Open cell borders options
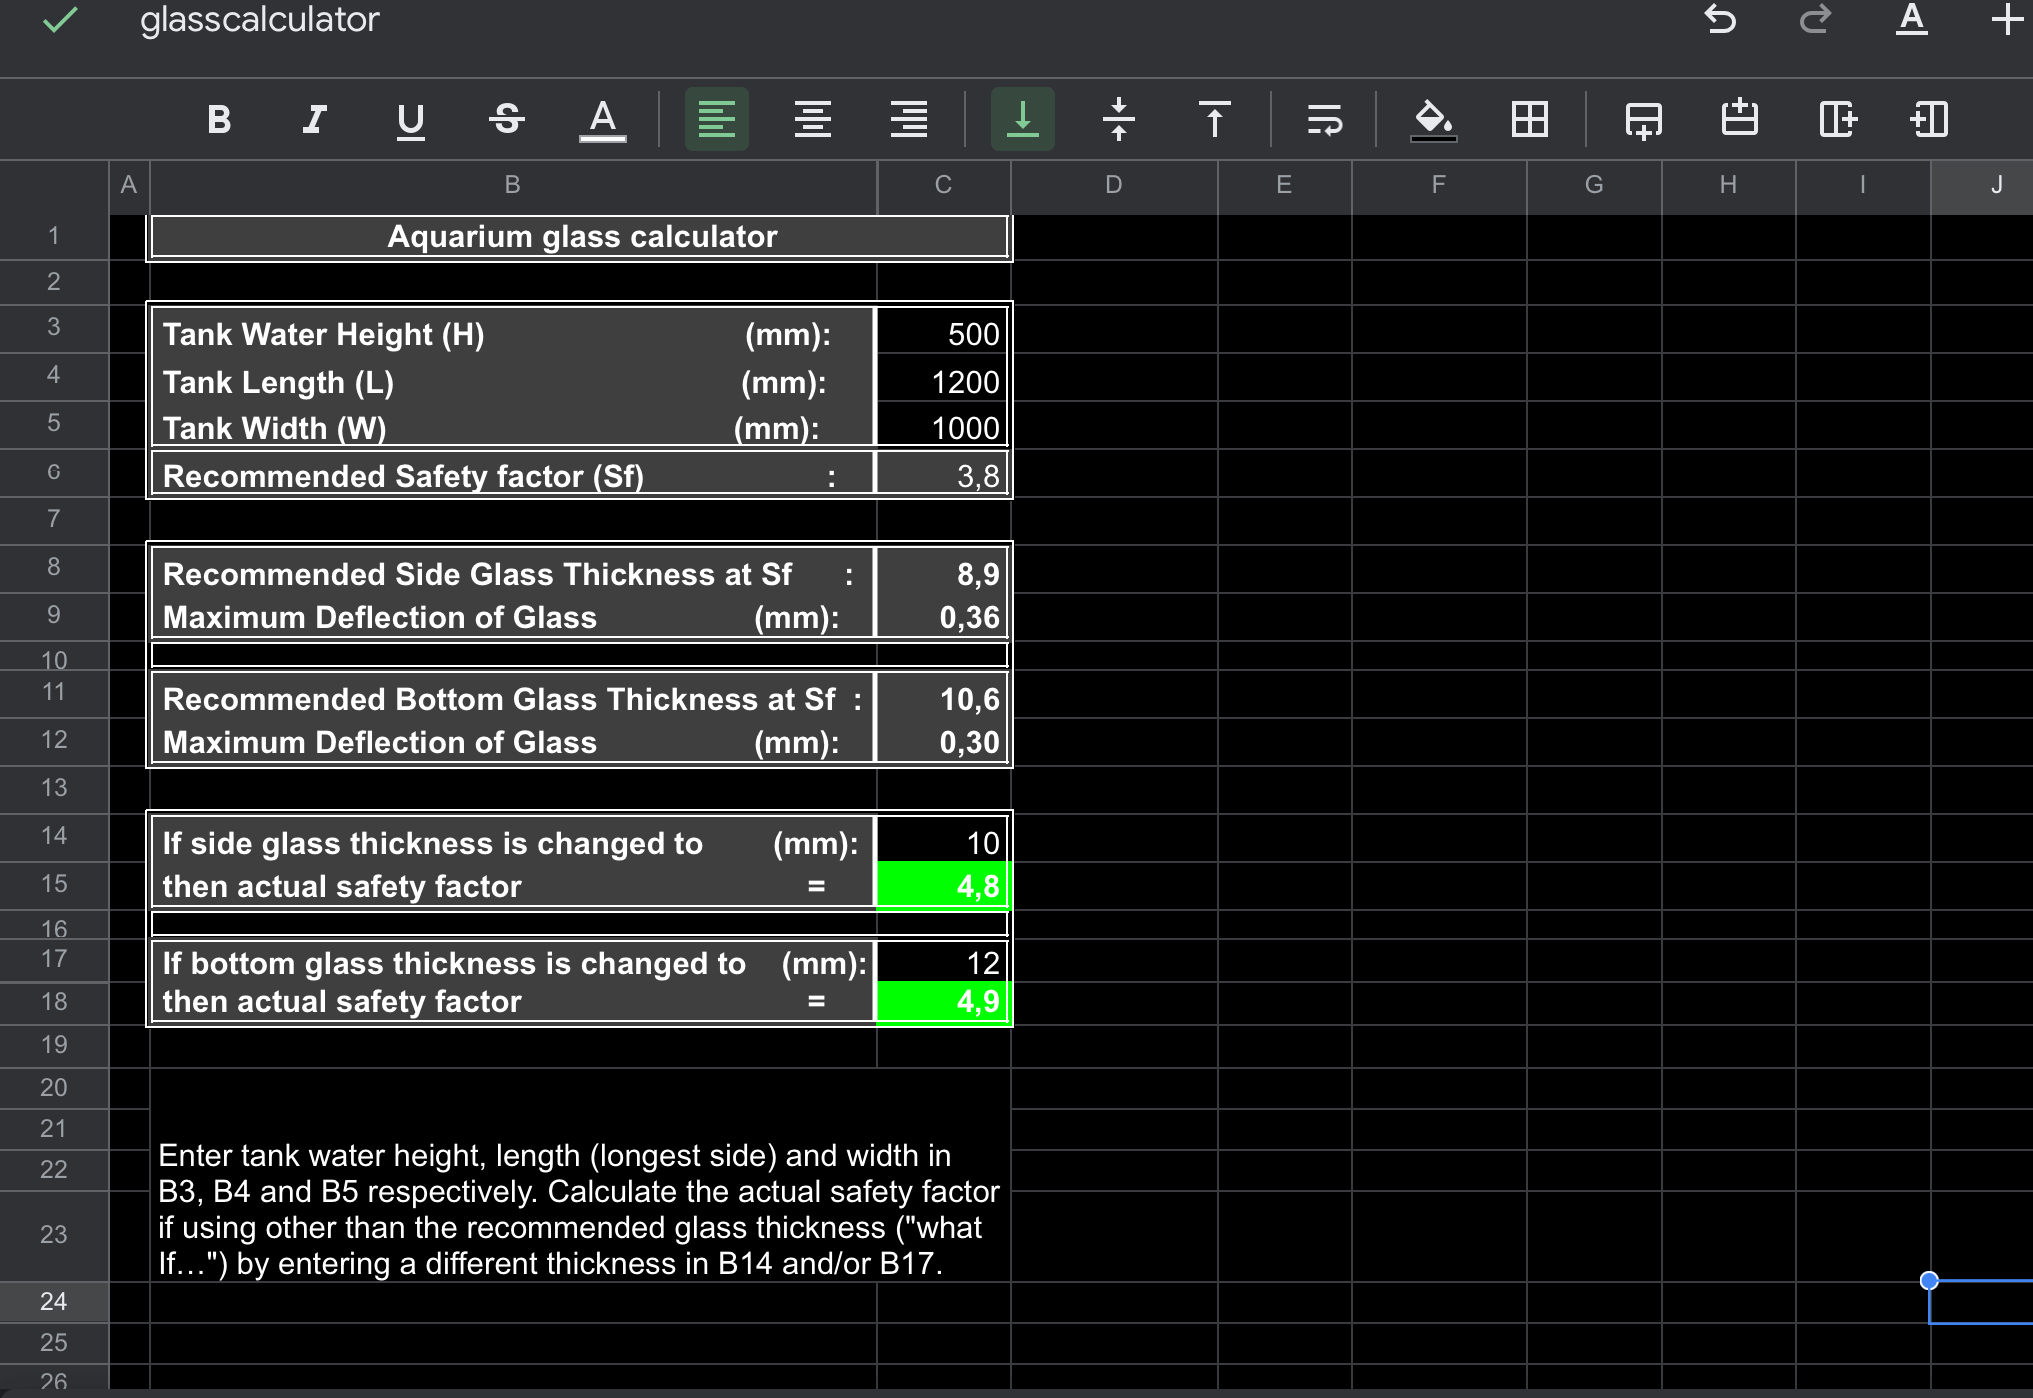This screenshot has width=2033, height=1398. (1529, 119)
